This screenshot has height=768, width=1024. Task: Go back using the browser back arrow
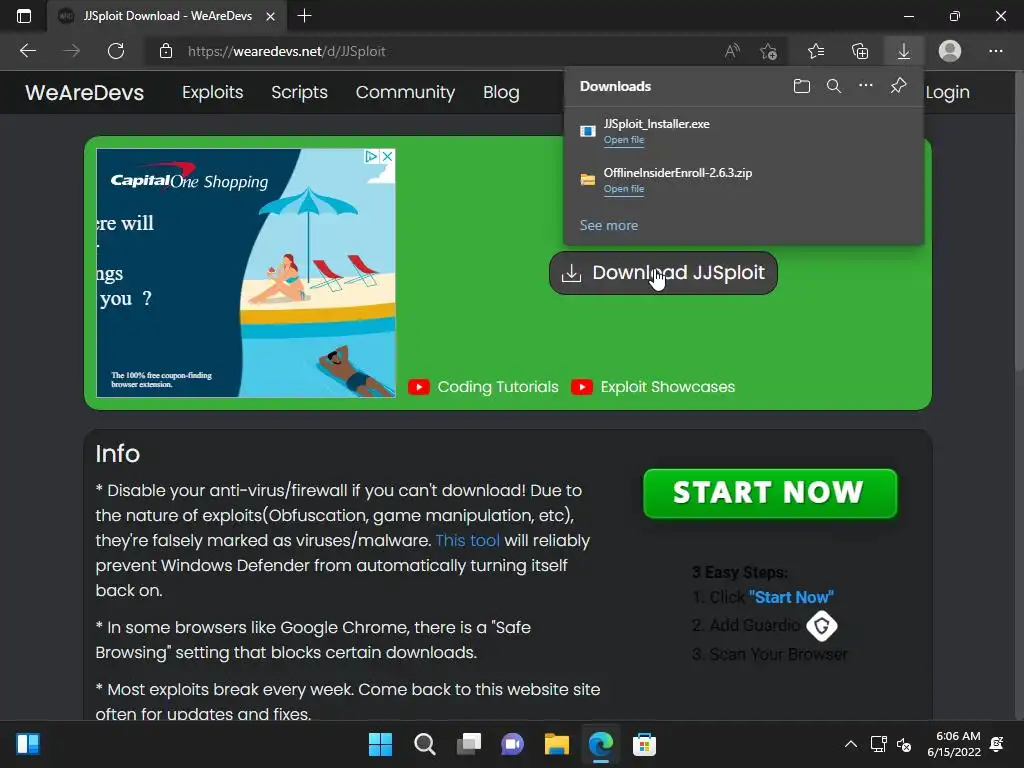point(28,51)
